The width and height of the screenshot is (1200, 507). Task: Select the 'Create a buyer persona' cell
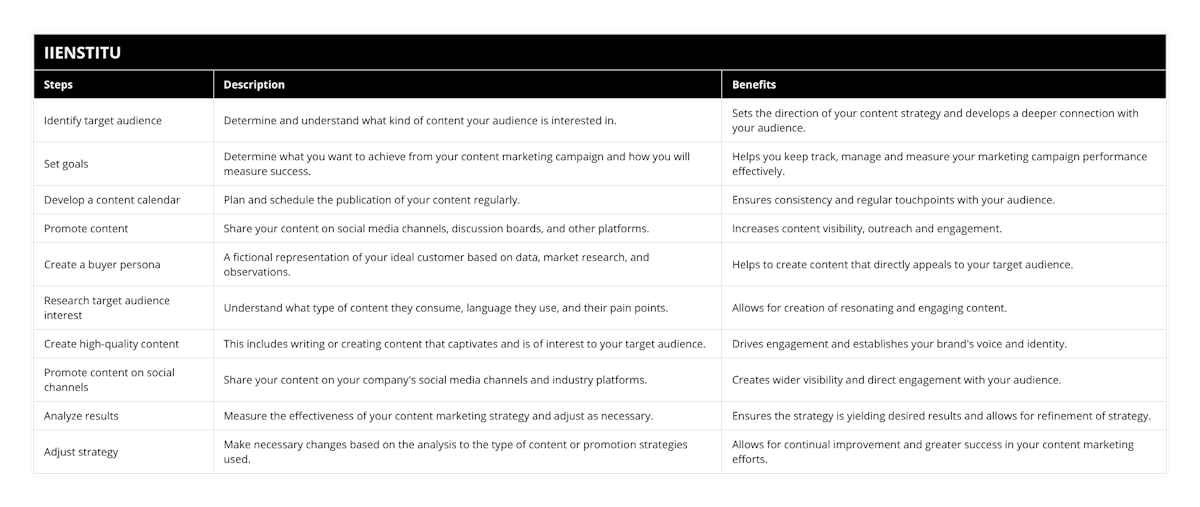(102, 265)
